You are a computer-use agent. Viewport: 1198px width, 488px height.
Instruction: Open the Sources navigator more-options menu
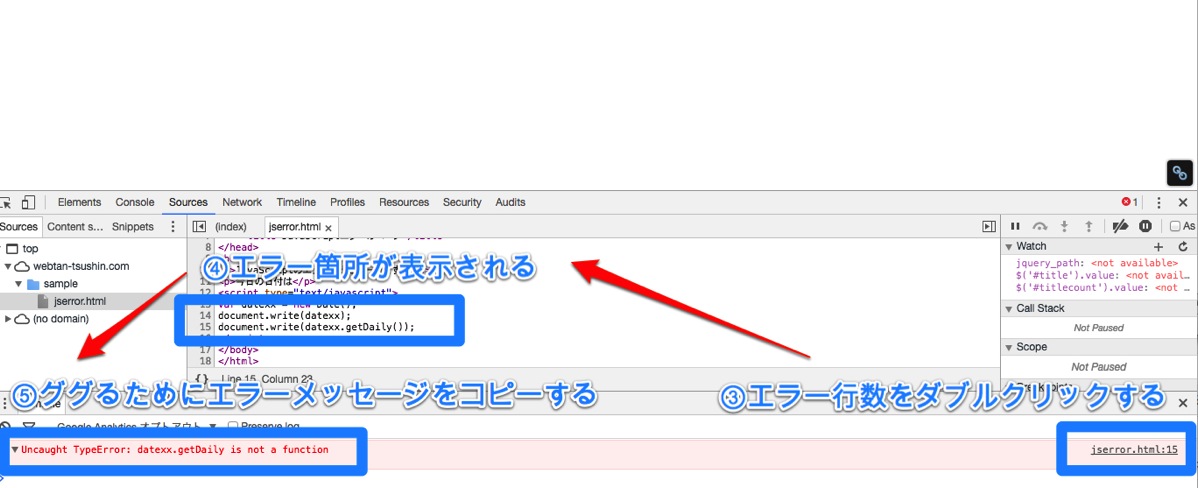[x=173, y=227]
